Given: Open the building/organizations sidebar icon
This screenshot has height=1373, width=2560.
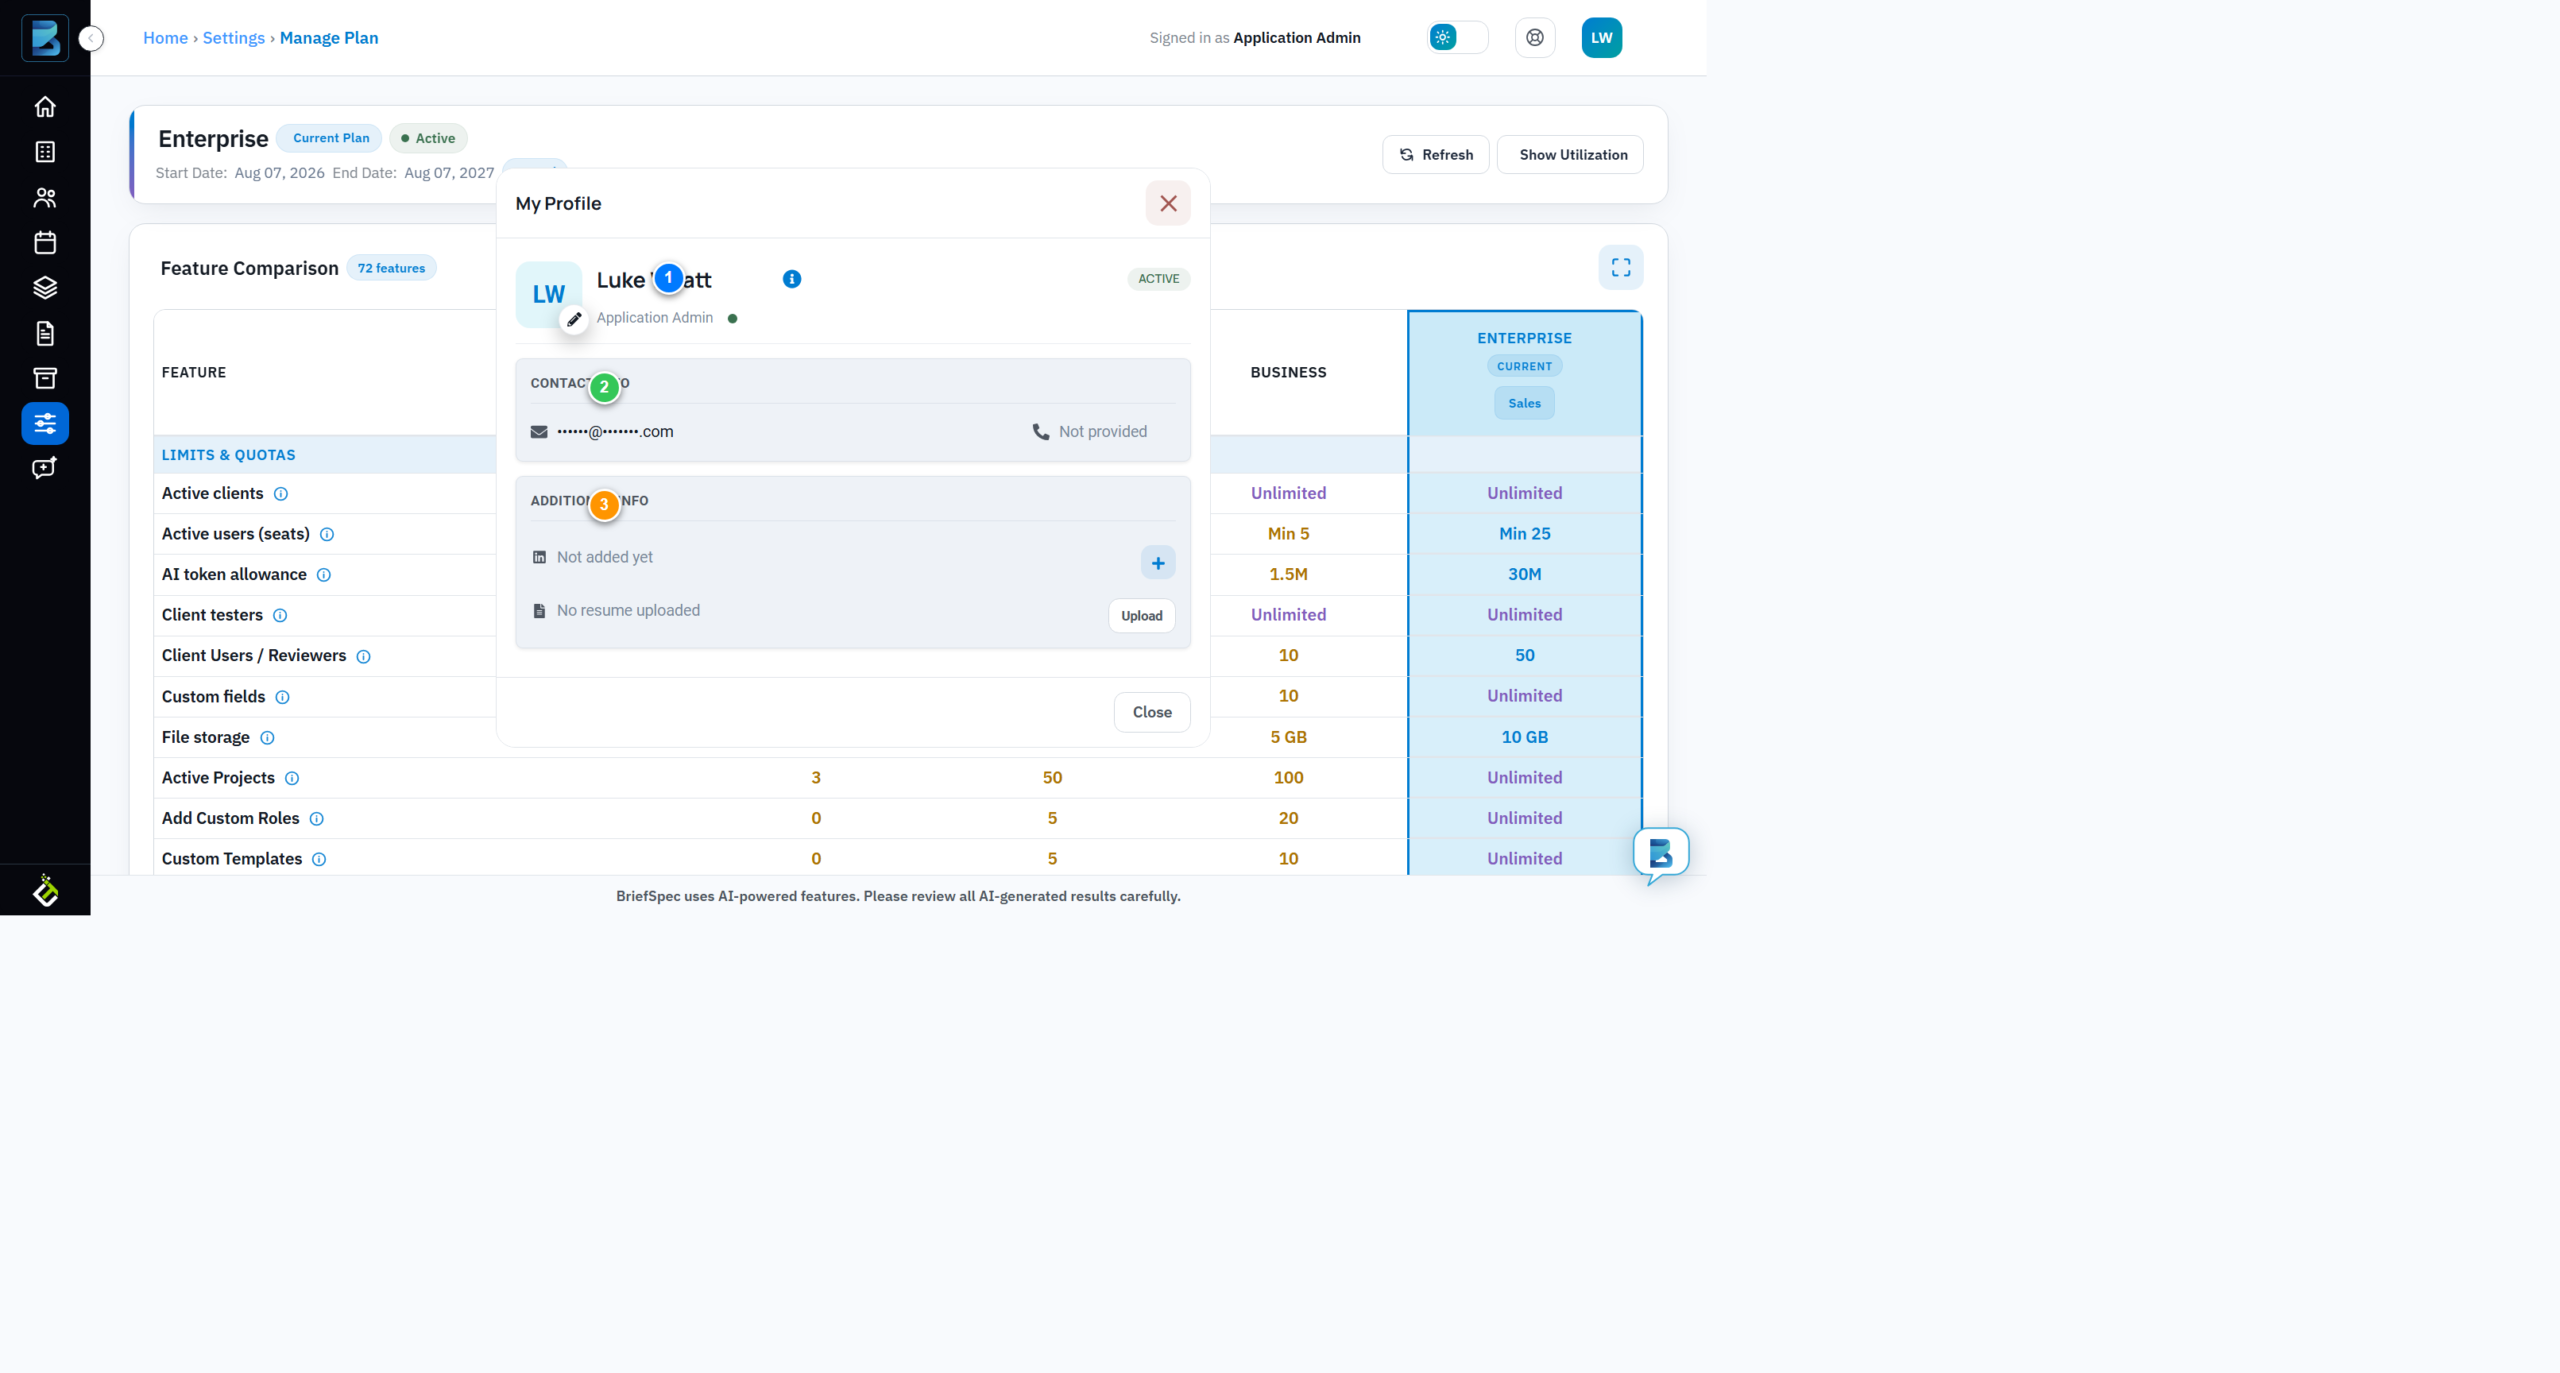Looking at the screenshot, I should 45,152.
